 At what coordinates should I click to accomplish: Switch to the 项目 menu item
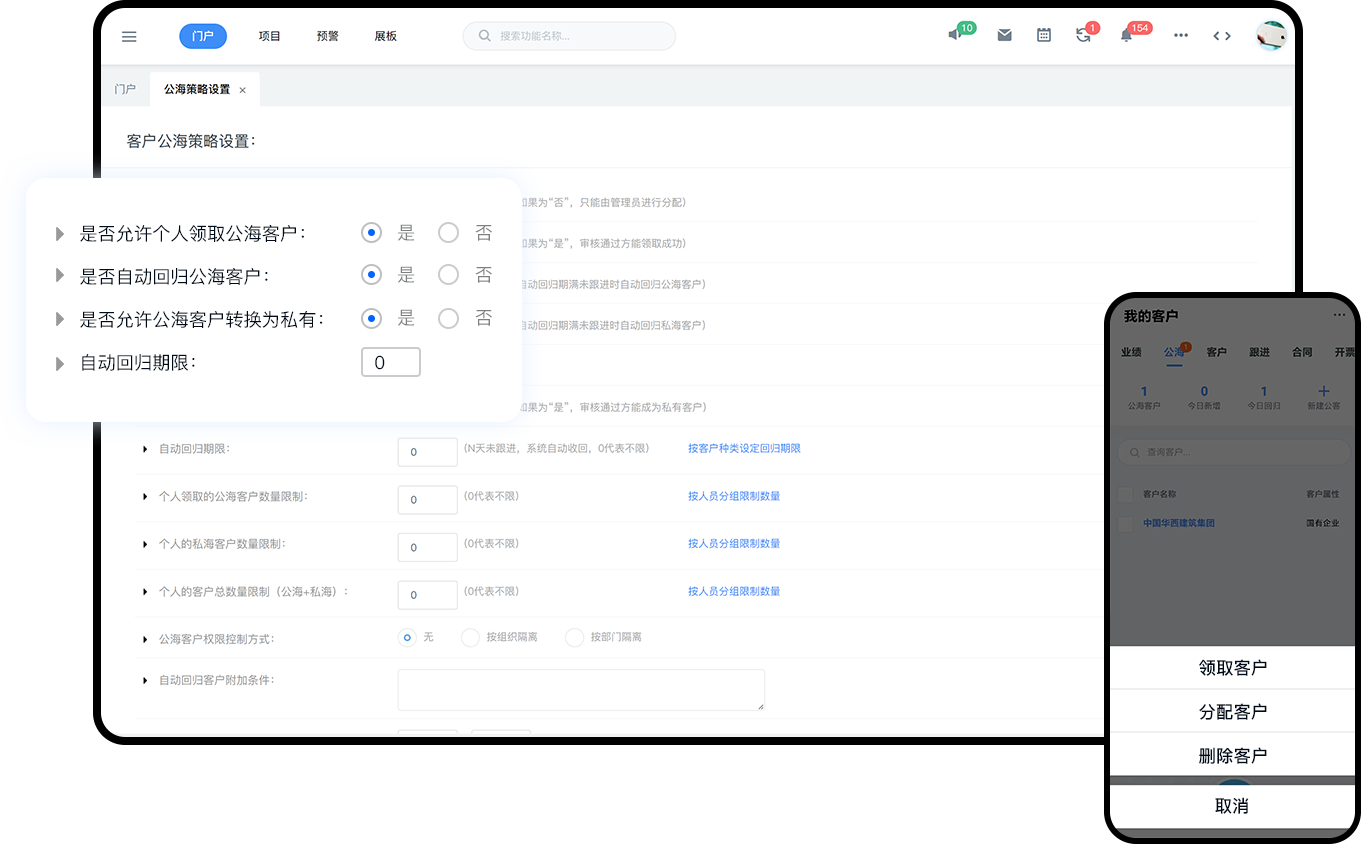(x=270, y=36)
